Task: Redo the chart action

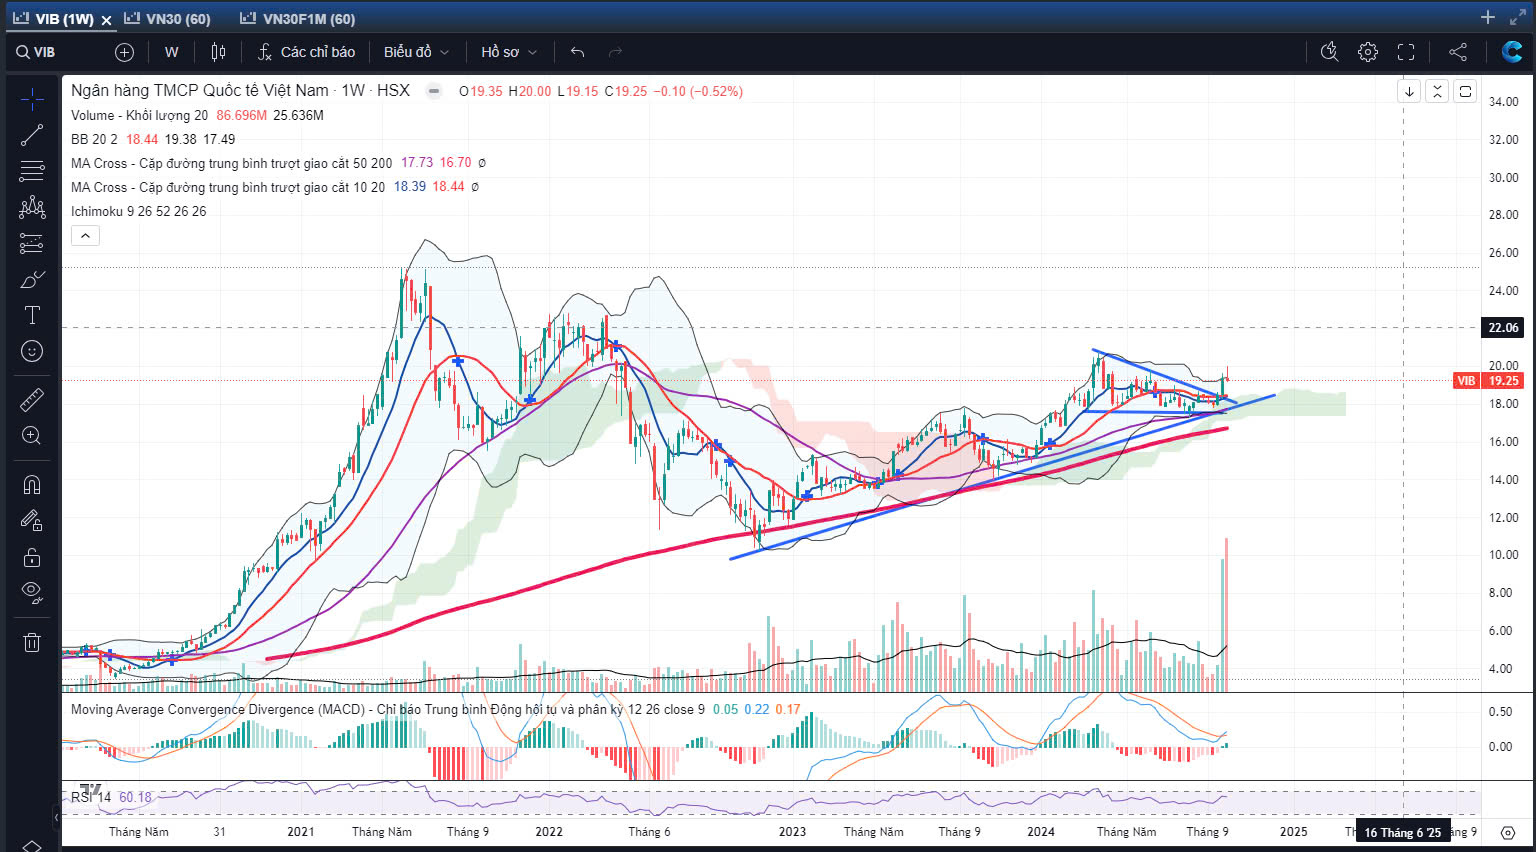Action: [x=615, y=52]
